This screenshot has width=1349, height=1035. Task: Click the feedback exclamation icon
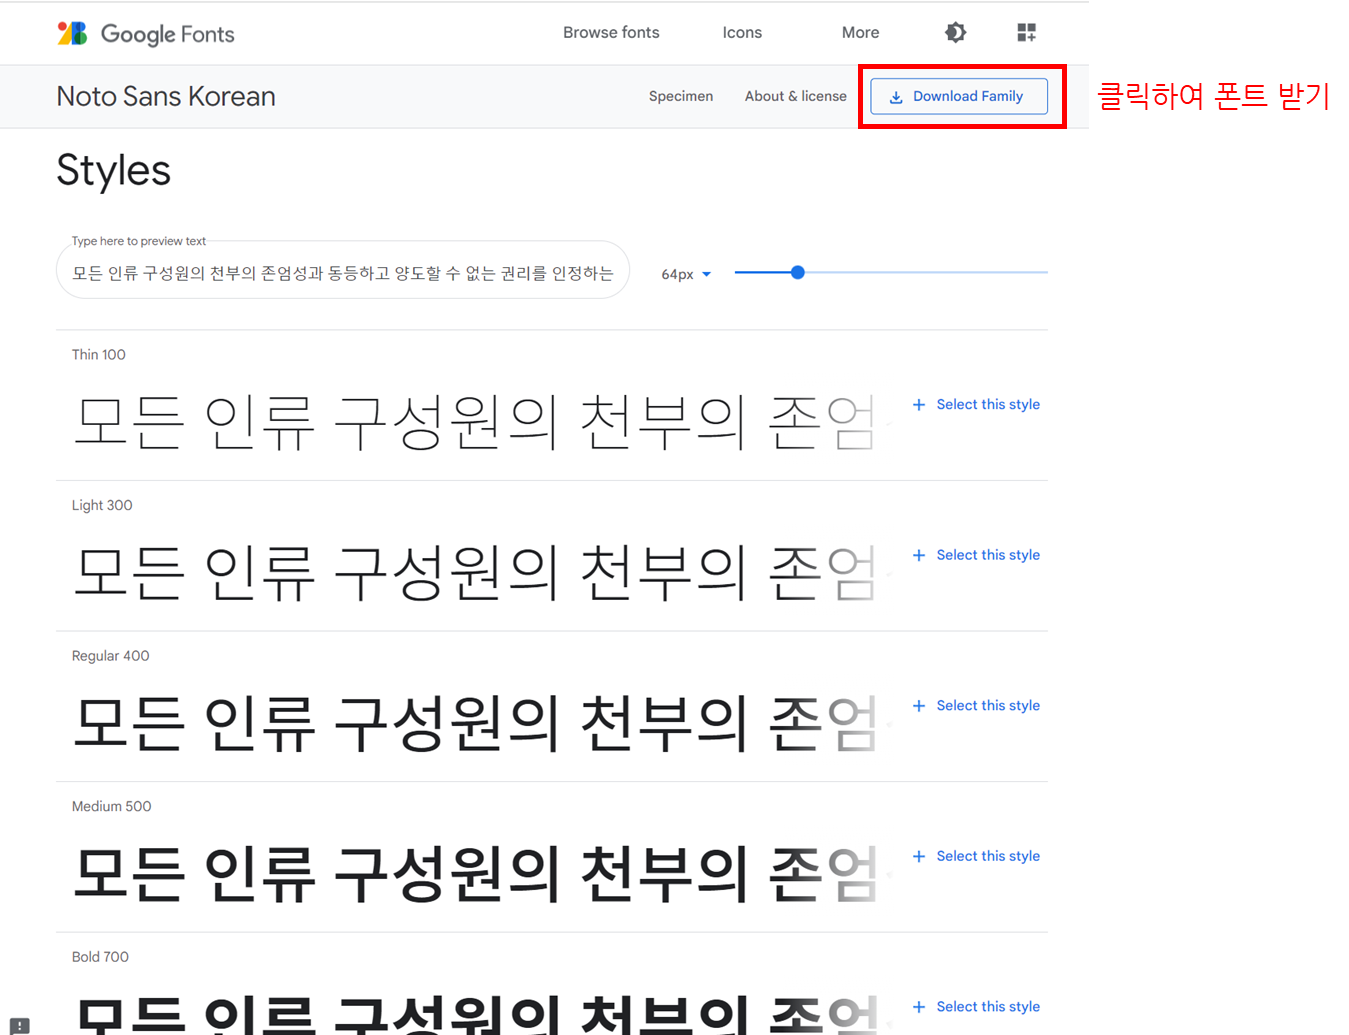tap(20, 1025)
